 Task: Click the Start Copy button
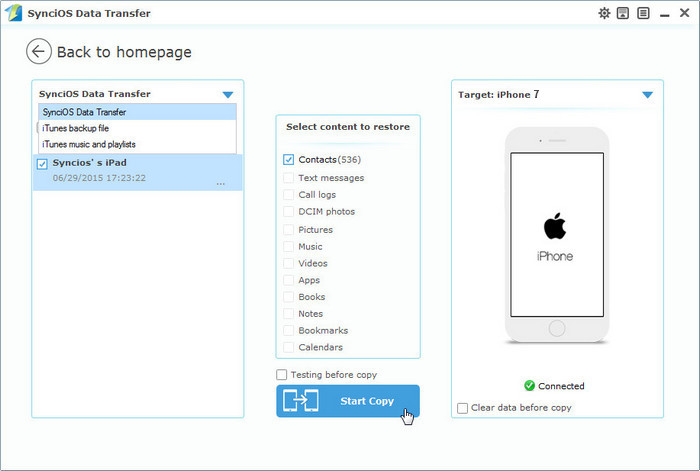tap(348, 401)
